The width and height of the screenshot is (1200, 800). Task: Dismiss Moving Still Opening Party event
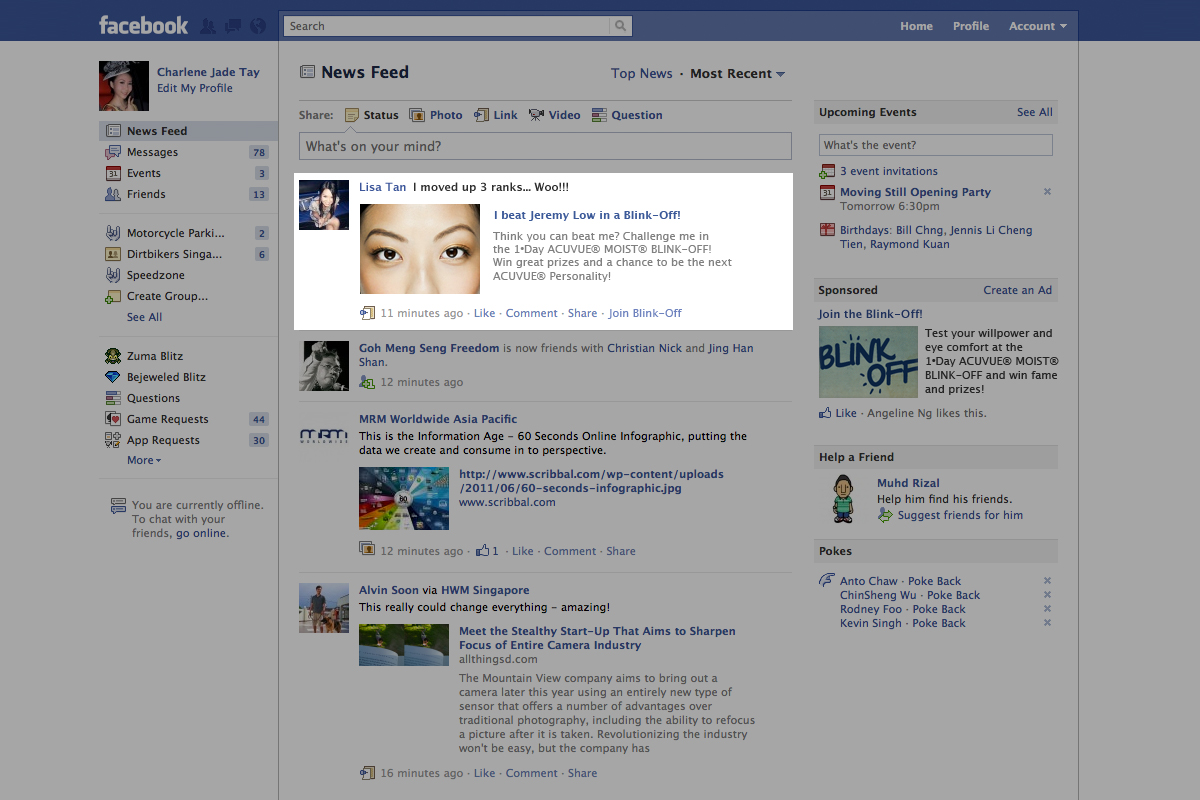(1047, 191)
